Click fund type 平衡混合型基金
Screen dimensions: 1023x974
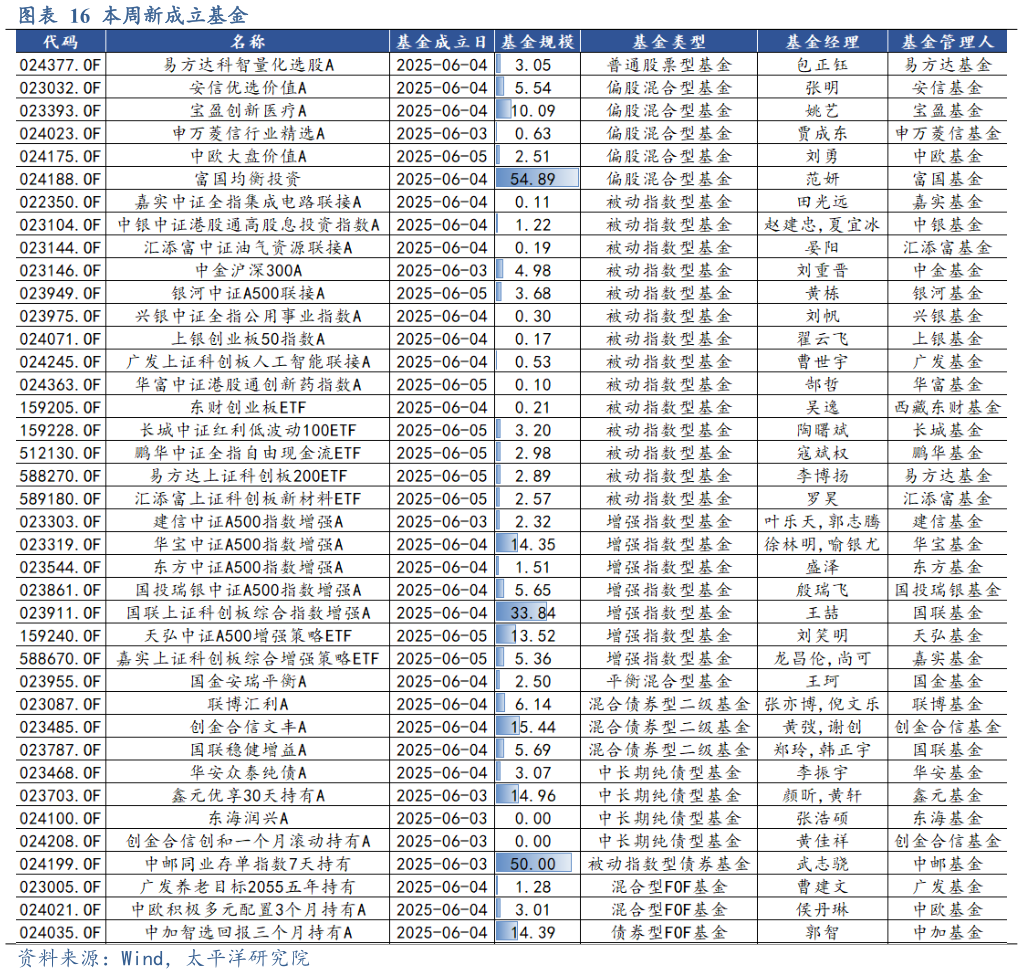(669, 681)
